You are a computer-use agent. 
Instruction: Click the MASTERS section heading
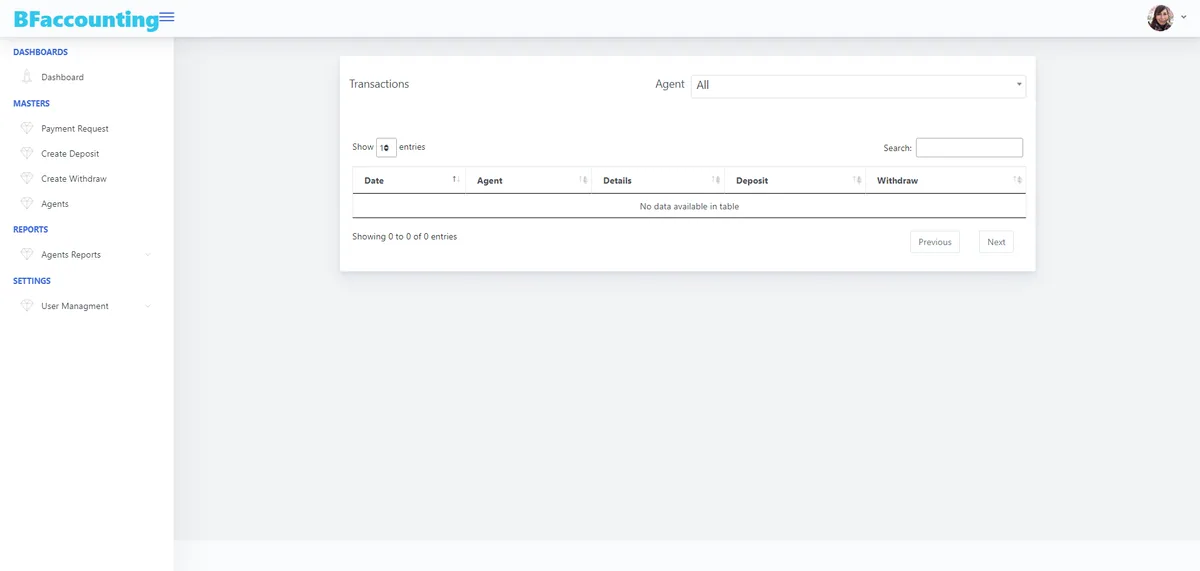(x=31, y=103)
